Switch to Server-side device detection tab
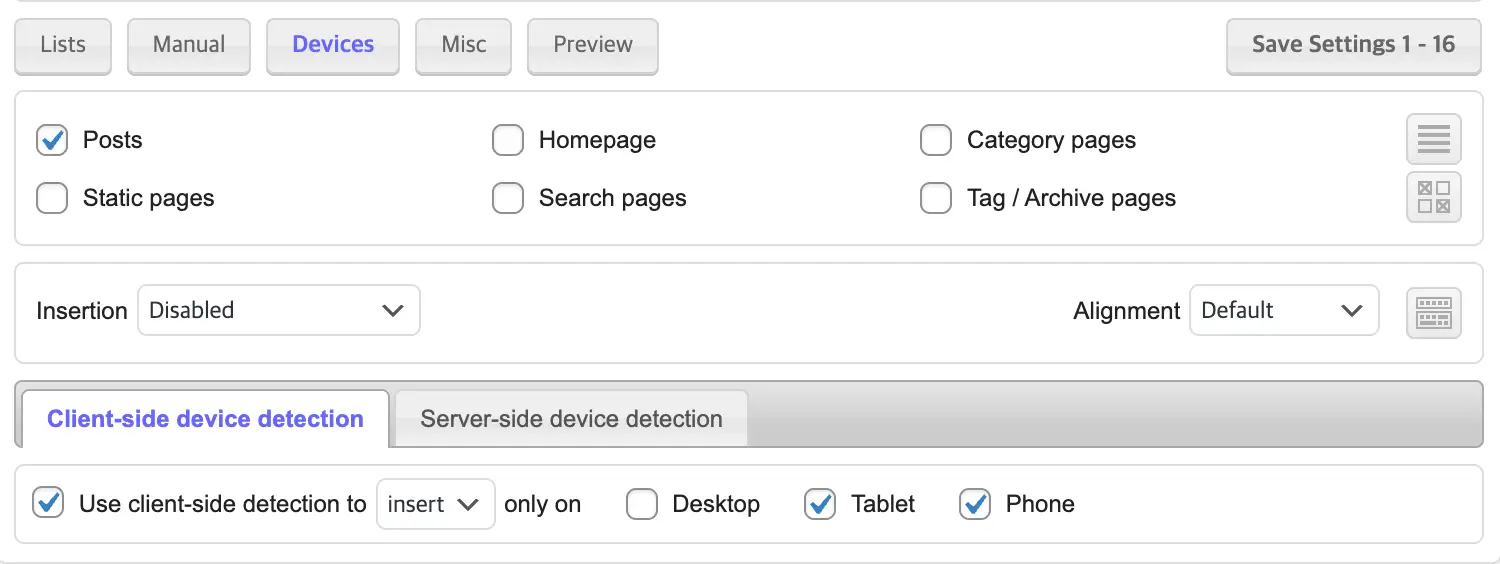The width and height of the screenshot is (1500, 564). click(571, 418)
